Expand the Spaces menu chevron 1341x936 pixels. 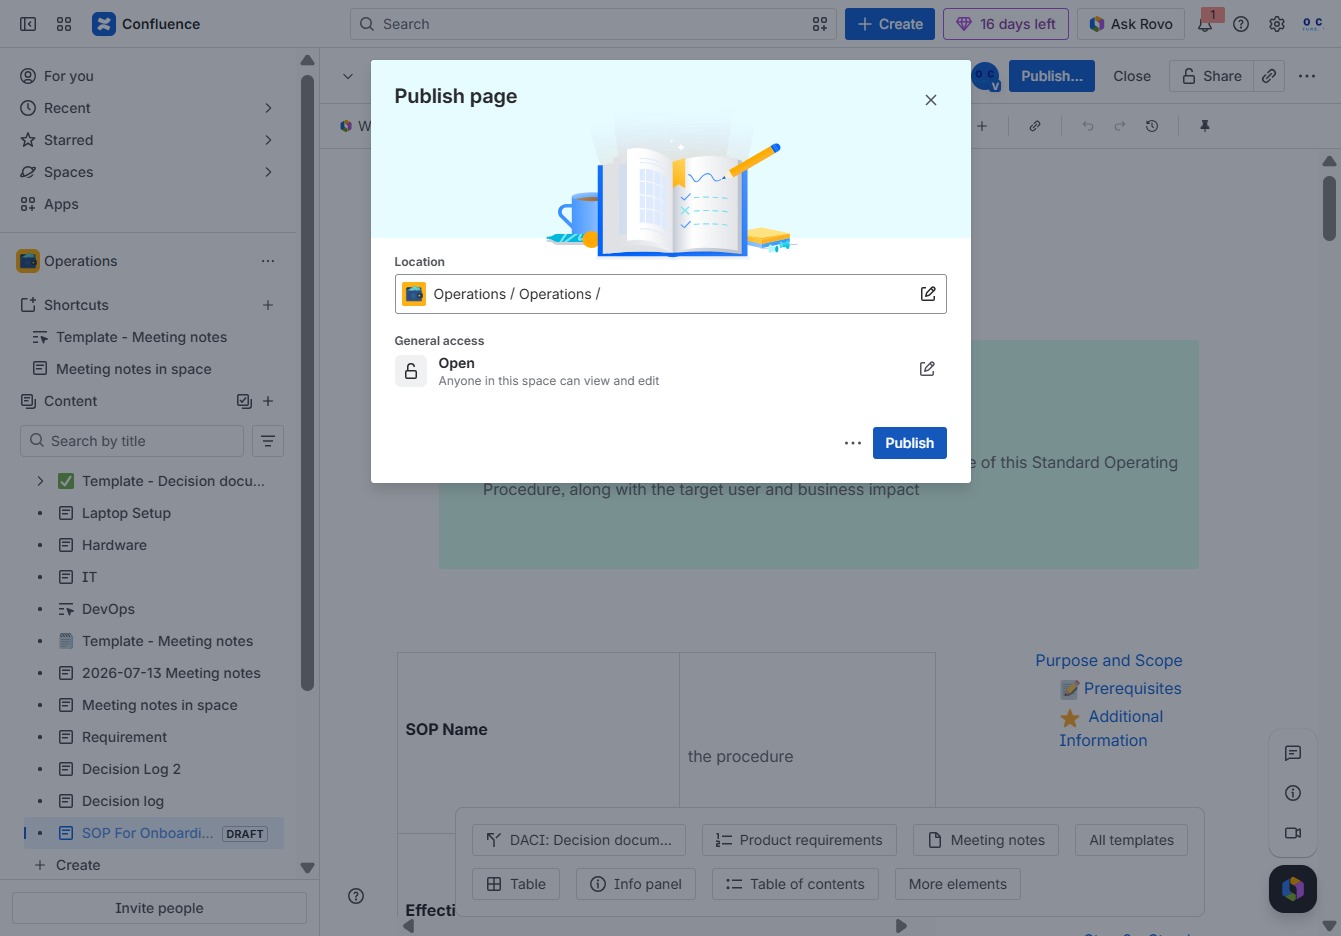[268, 172]
